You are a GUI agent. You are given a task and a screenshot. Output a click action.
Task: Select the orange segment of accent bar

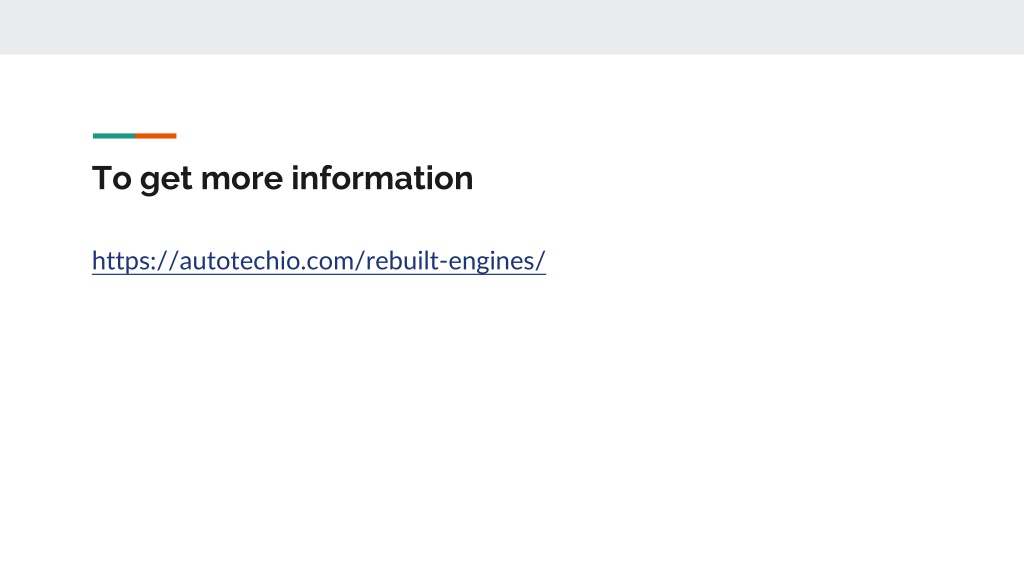155,136
